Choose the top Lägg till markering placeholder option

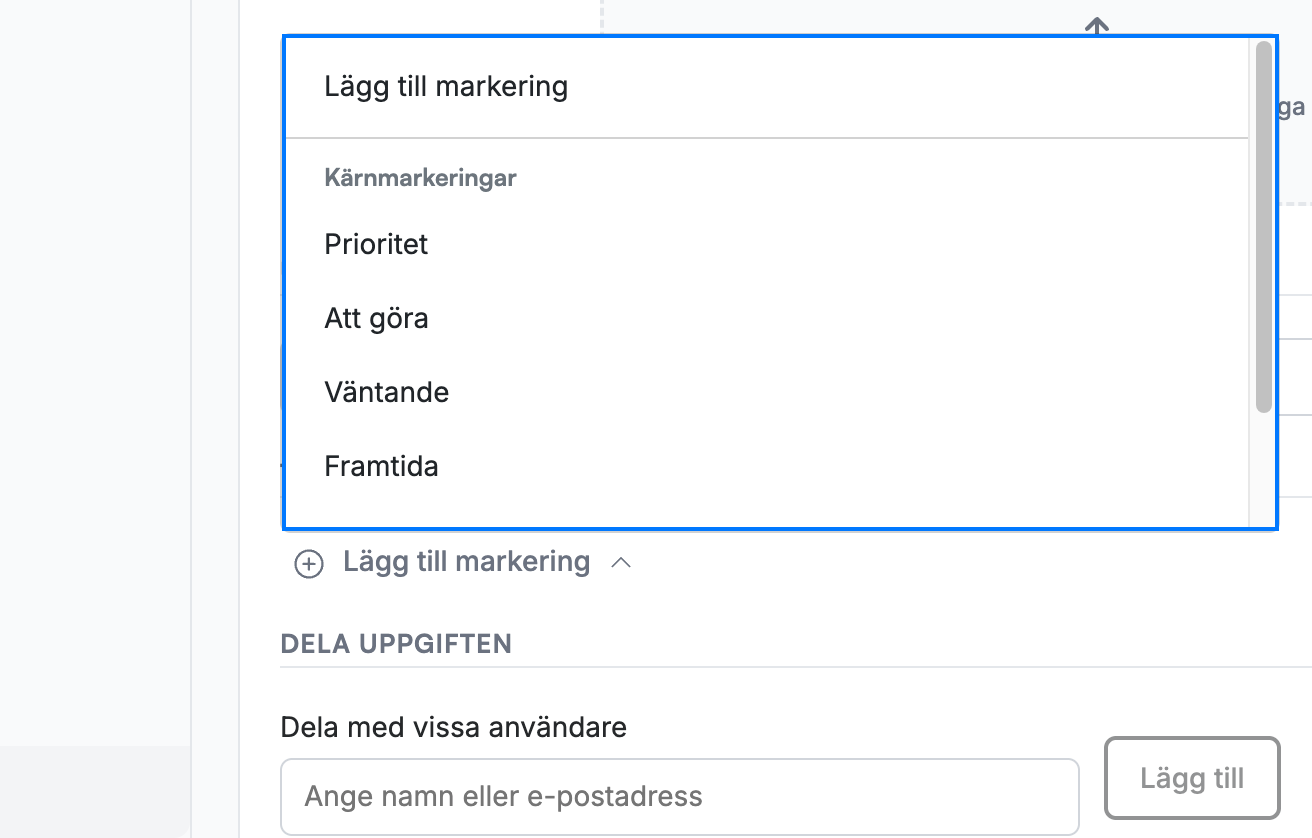(x=767, y=87)
